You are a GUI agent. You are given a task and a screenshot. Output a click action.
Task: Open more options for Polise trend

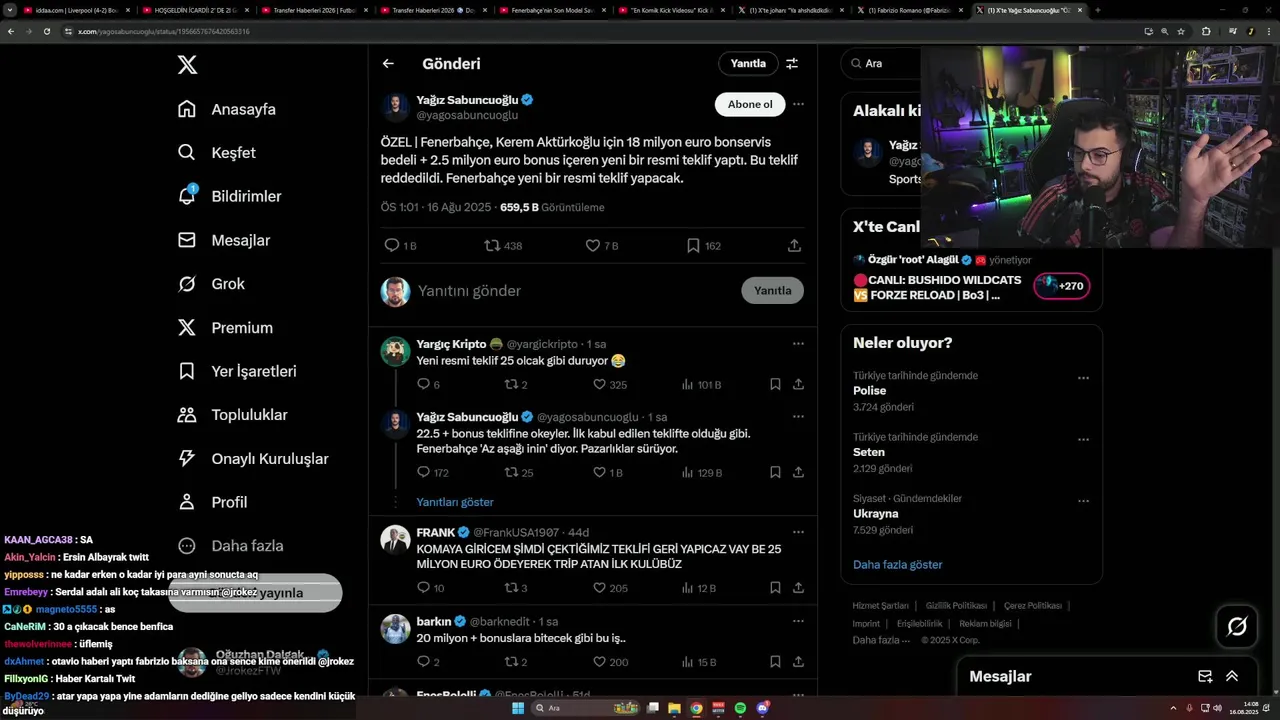point(1083,378)
